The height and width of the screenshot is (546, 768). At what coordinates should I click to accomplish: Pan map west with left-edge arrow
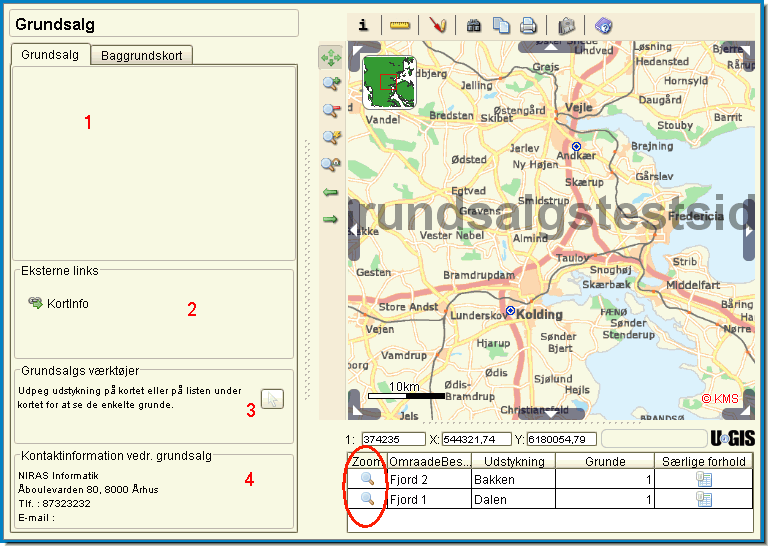point(354,230)
